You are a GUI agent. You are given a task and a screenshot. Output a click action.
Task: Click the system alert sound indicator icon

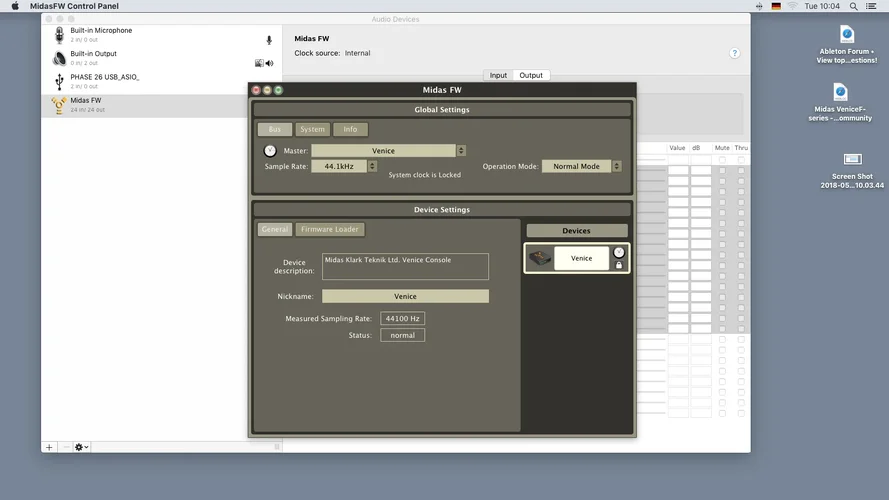[259, 63]
